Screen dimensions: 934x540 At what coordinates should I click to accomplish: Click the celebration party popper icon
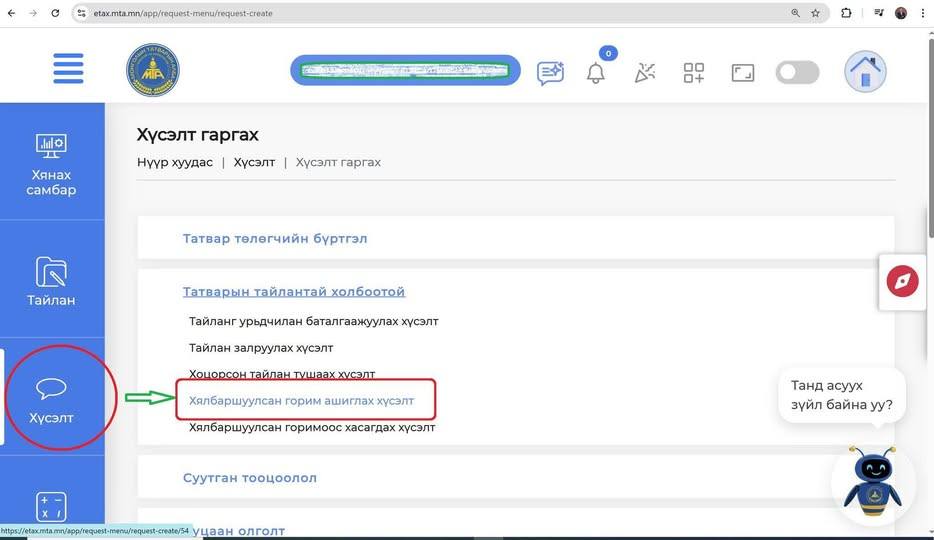pyautogui.click(x=645, y=72)
